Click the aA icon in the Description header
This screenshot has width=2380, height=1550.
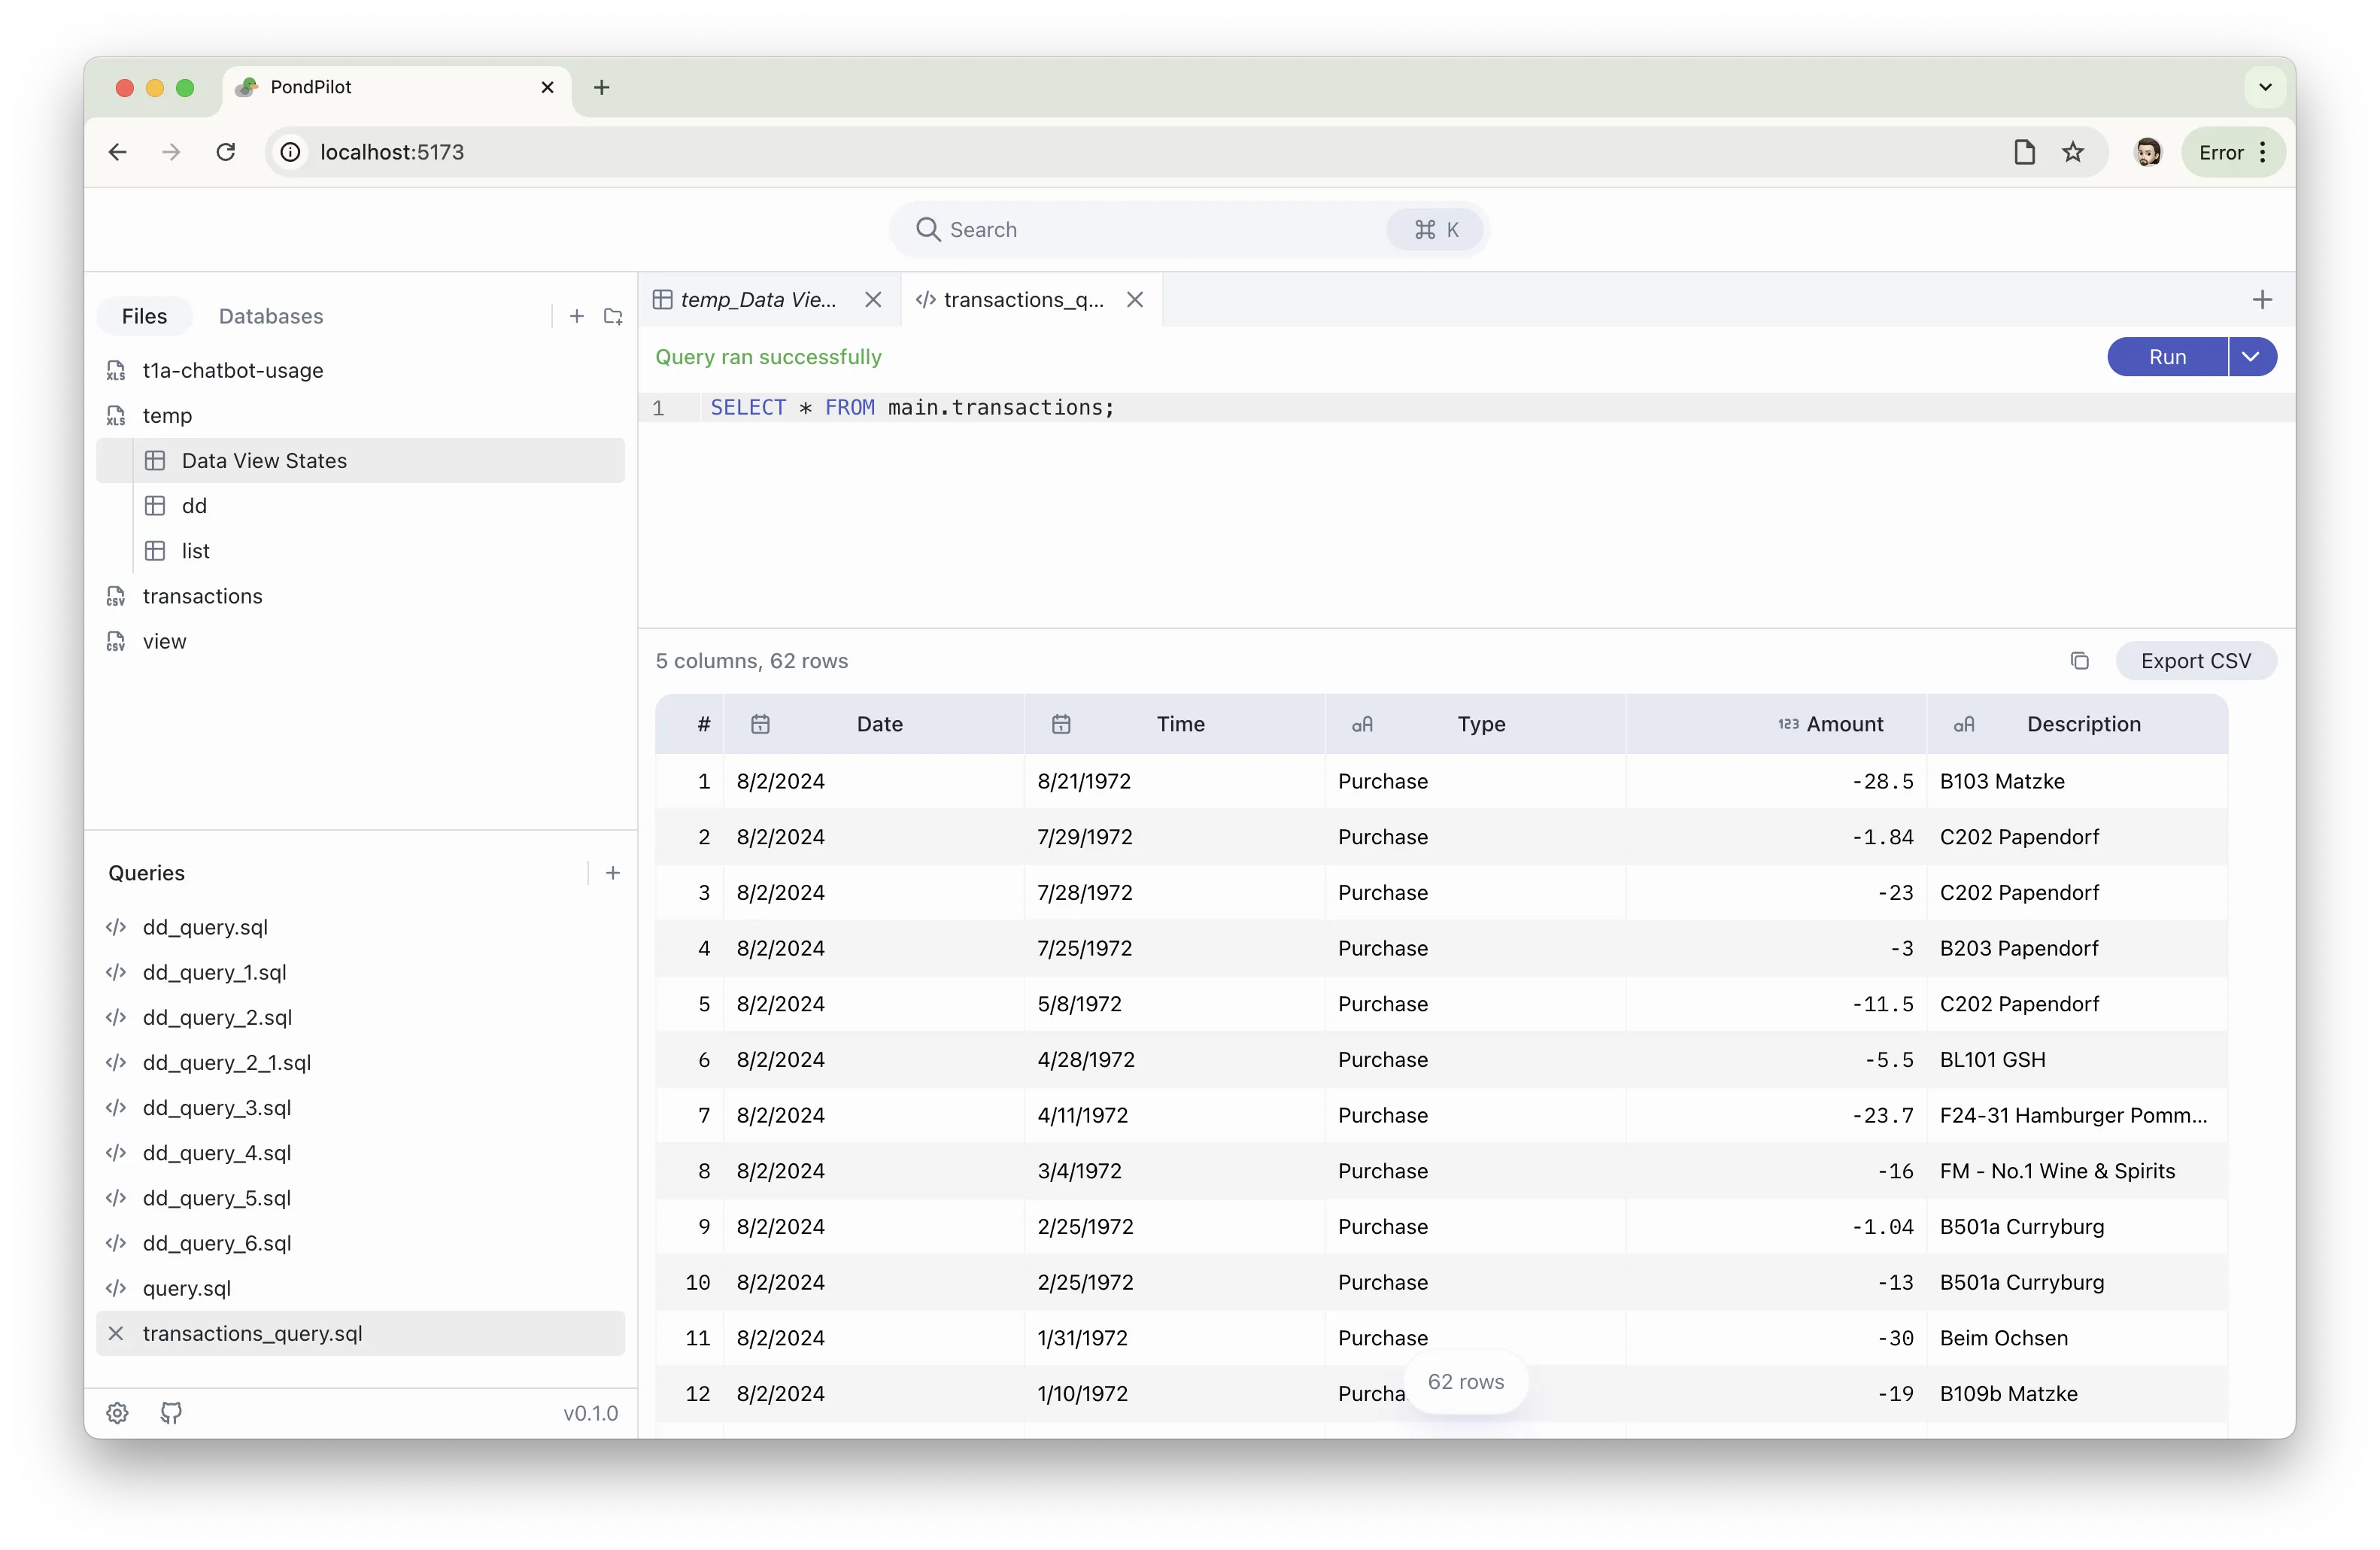pos(1964,723)
